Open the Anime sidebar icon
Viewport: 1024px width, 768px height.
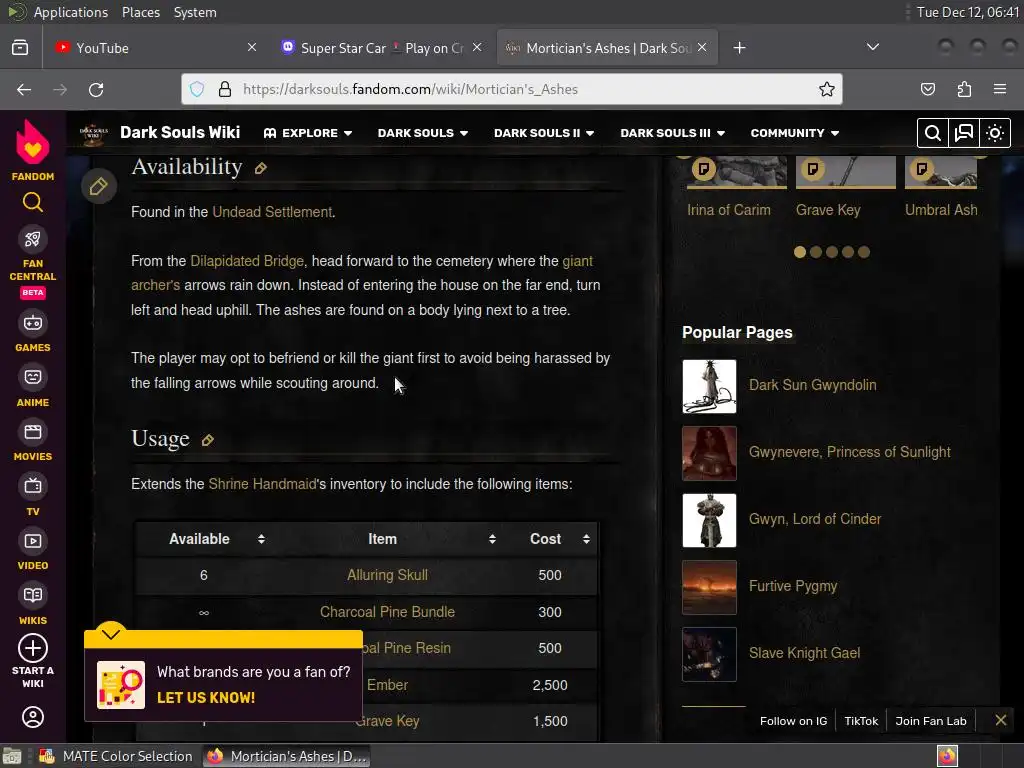33,377
